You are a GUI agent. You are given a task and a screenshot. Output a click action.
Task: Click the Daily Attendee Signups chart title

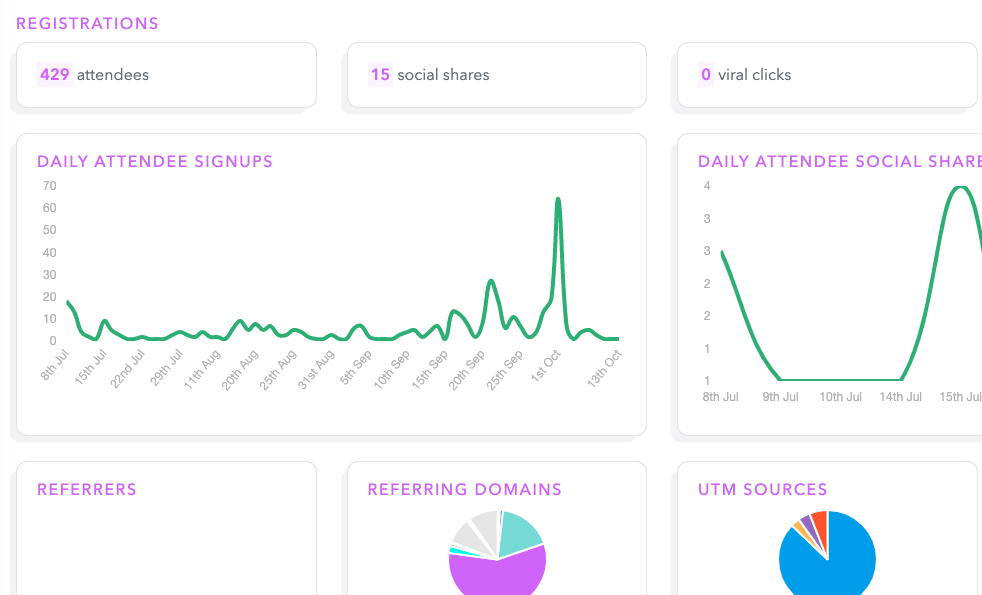155,161
